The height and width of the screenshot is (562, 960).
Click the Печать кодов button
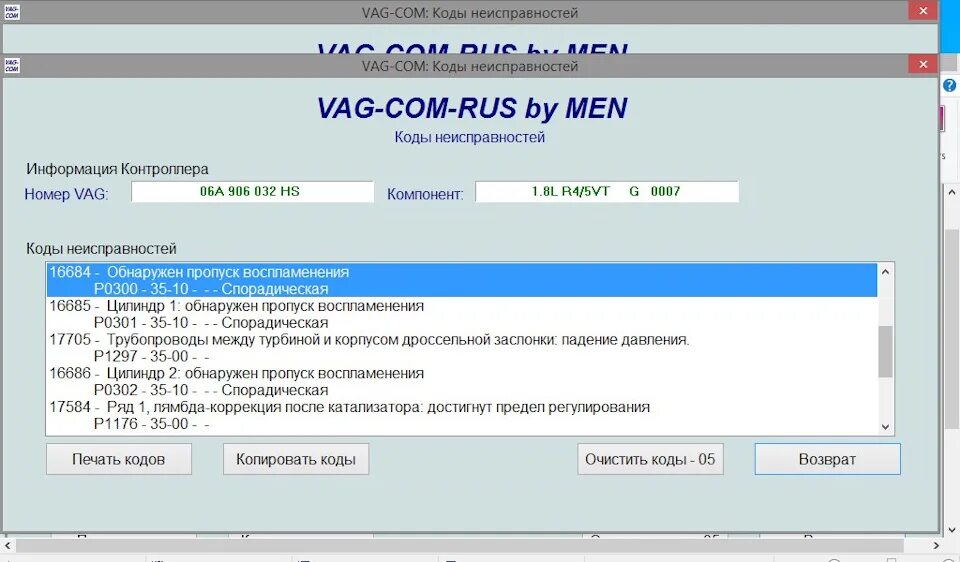(x=119, y=459)
